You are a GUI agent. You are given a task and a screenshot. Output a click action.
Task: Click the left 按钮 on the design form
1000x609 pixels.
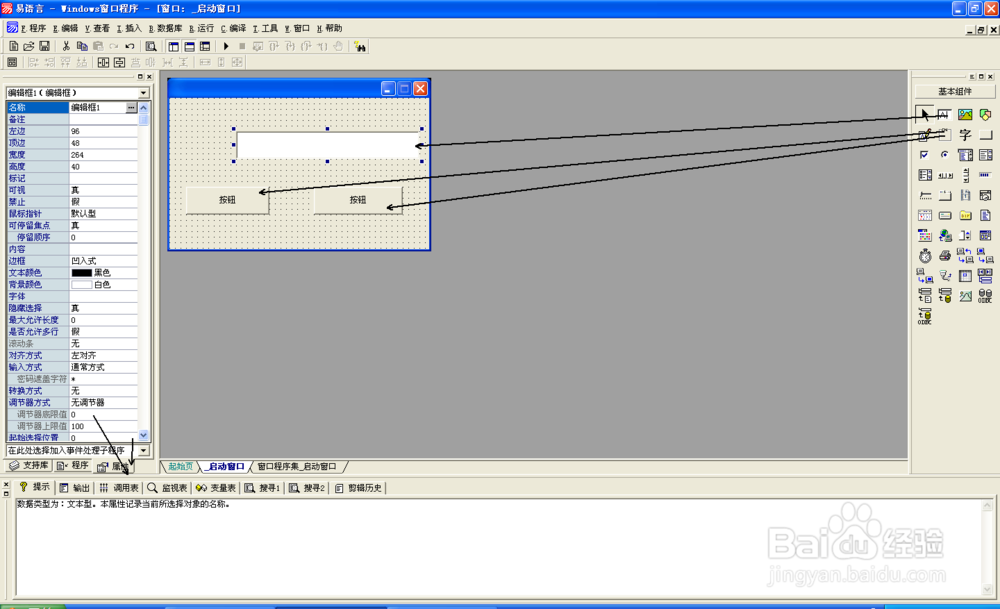coord(227,200)
